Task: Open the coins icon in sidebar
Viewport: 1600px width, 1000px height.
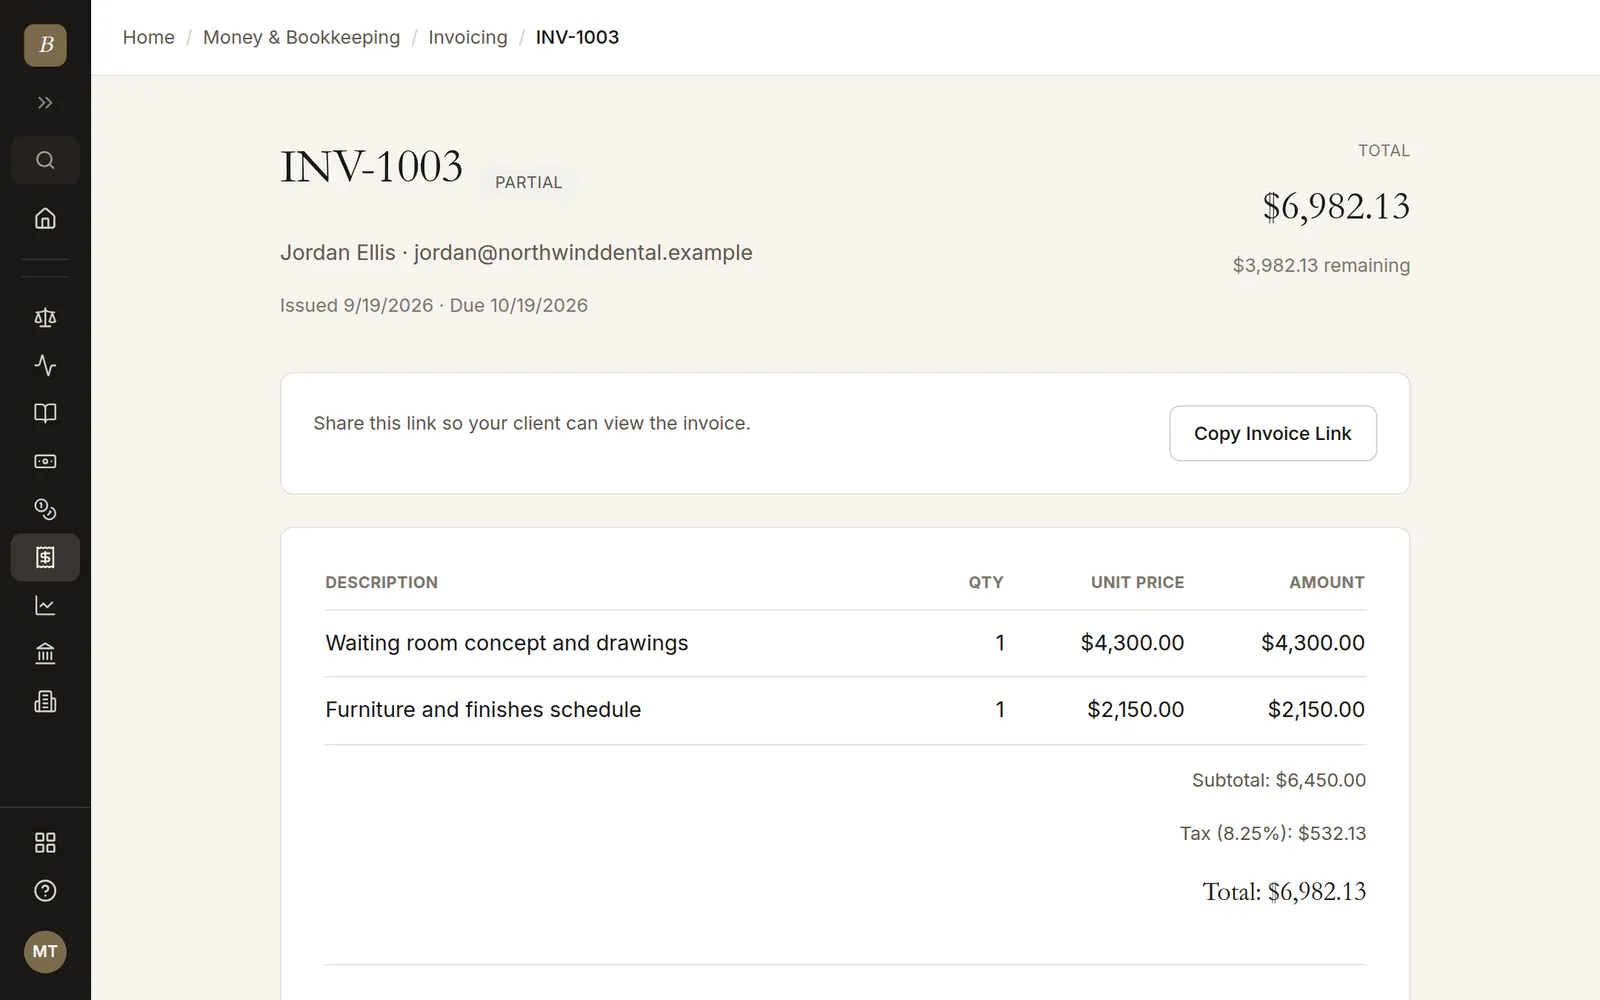Action: click(45, 509)
